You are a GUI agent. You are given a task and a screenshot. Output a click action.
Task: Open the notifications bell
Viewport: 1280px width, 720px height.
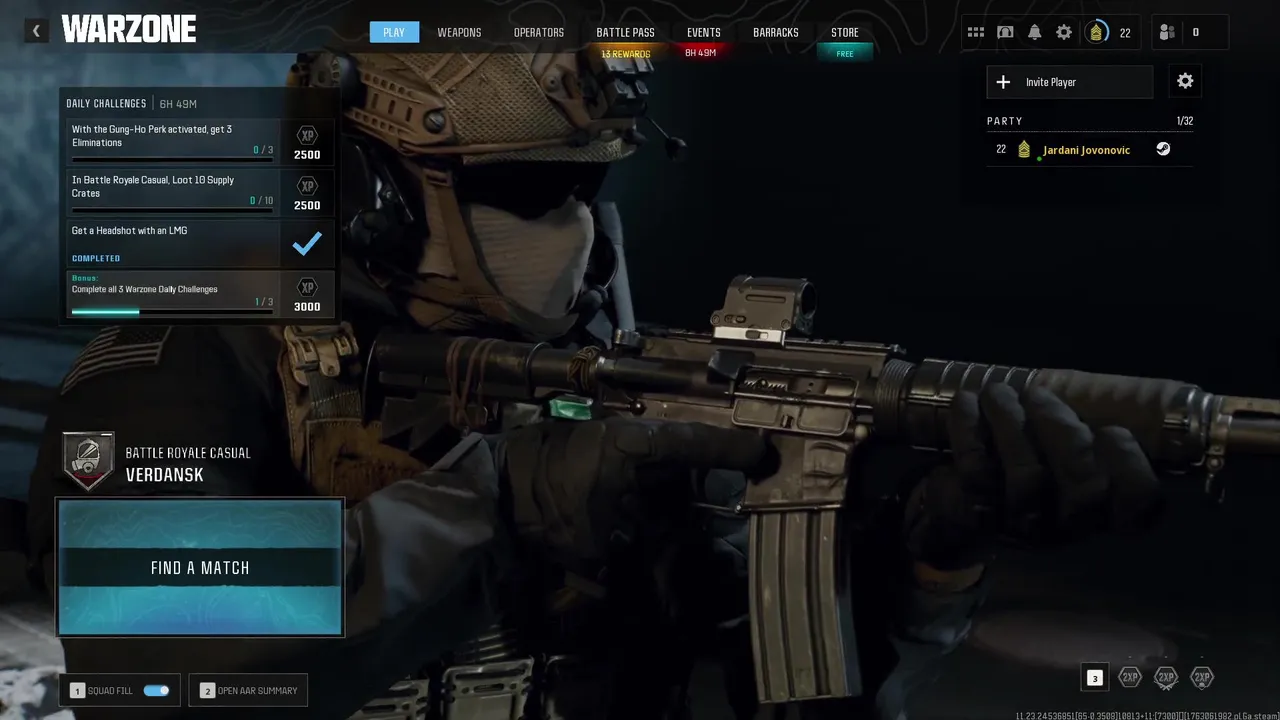click(x=1034, y=32)
